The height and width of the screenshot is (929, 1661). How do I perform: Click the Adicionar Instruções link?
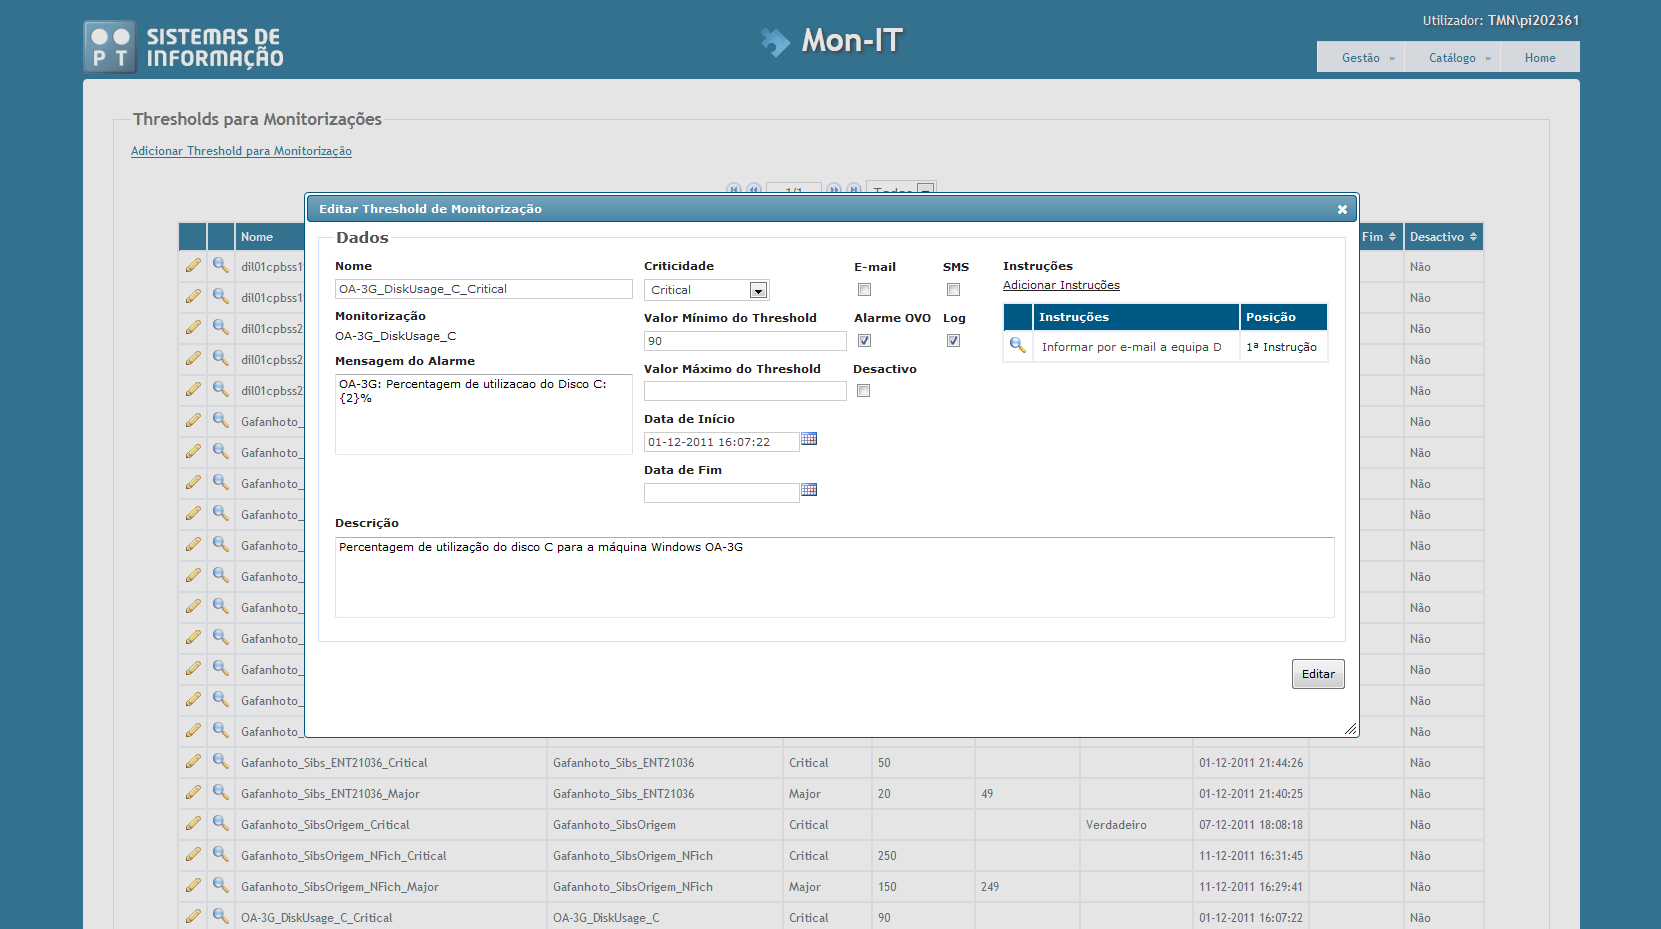click(1061, 285)
